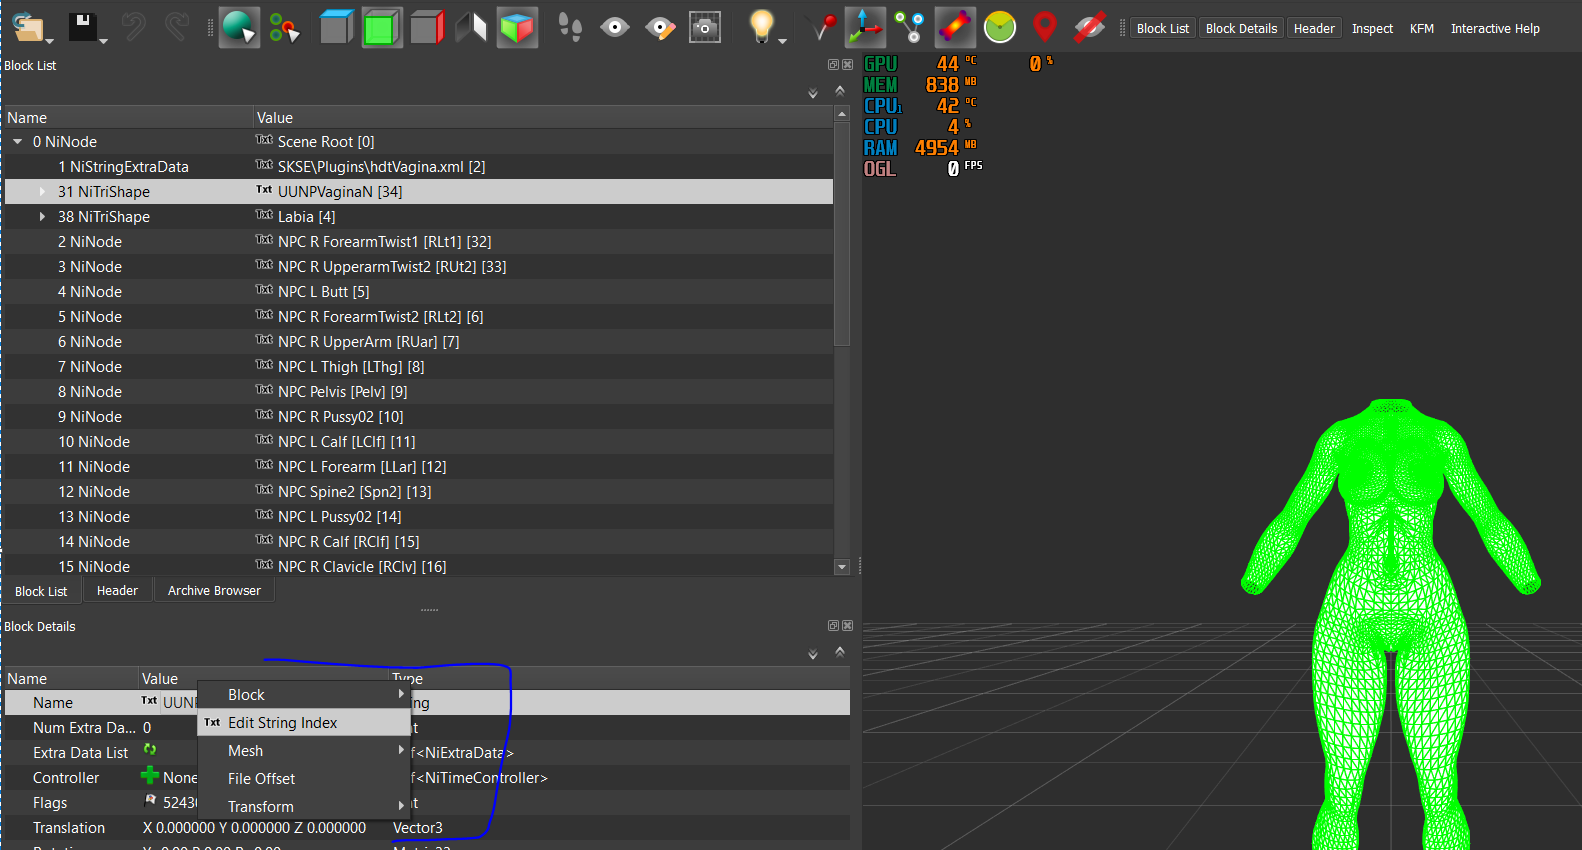
Task: Click the Txt icon next to UUNPVaginaN
Action: (264, 190)
